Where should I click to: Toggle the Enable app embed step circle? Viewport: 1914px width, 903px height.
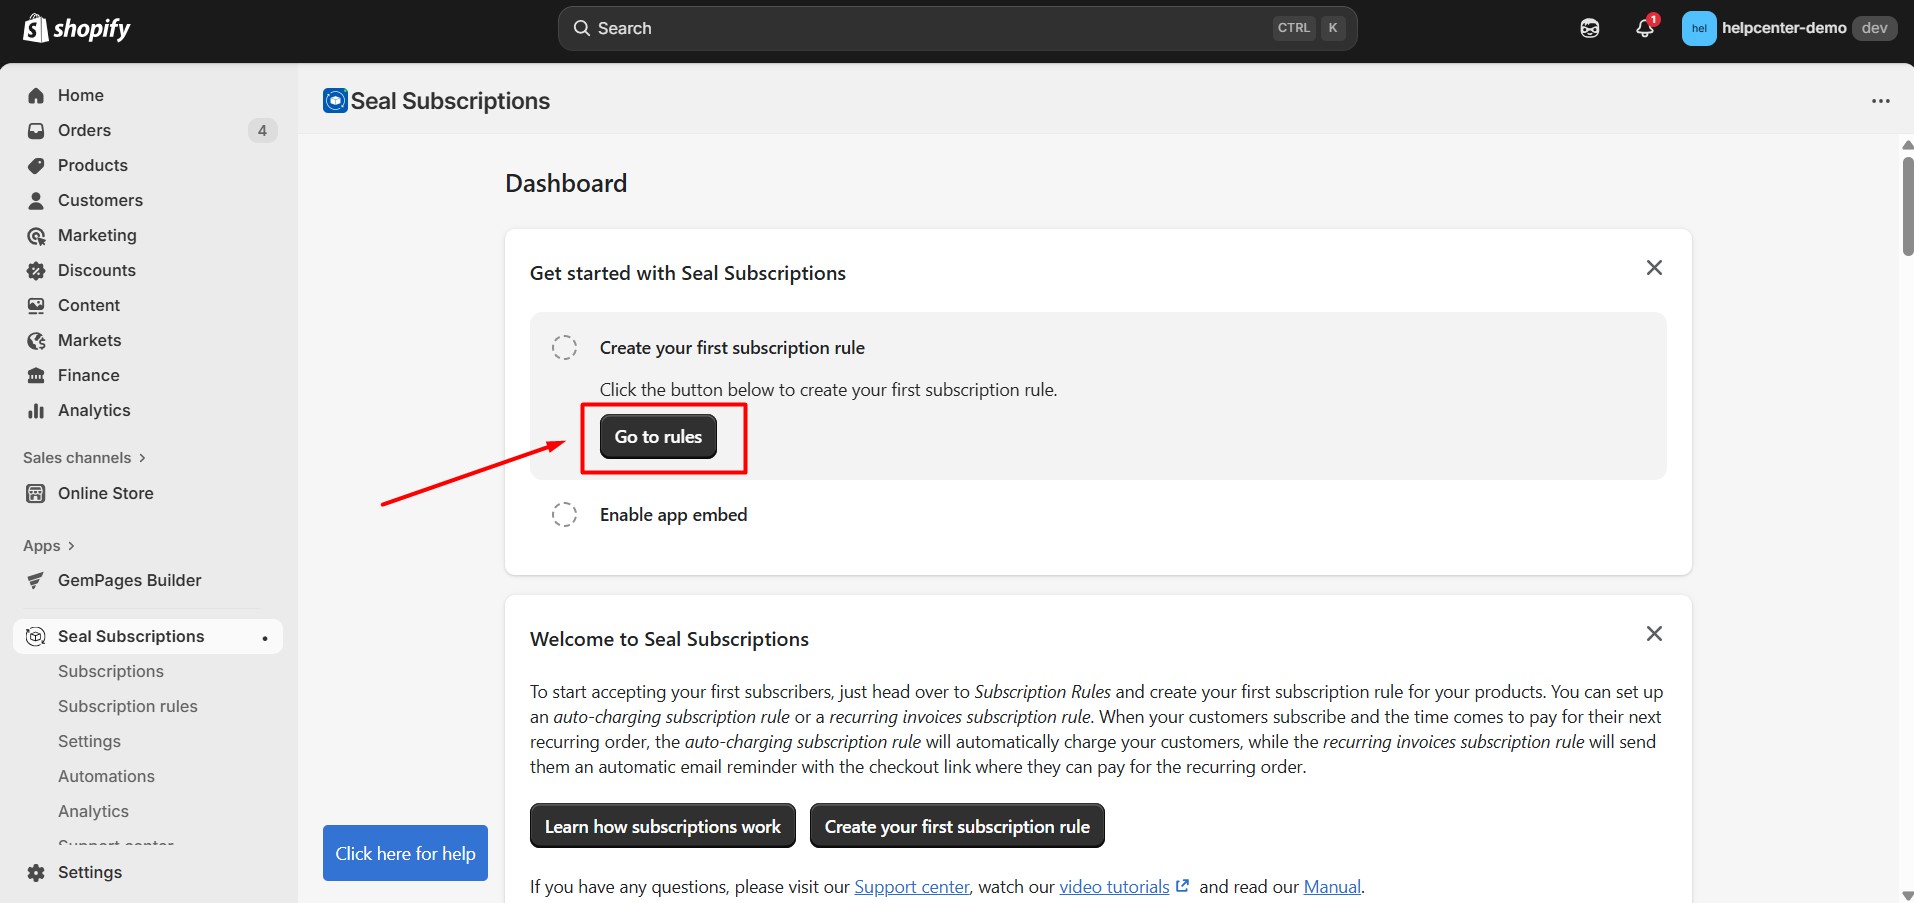[x=564, y=515]
